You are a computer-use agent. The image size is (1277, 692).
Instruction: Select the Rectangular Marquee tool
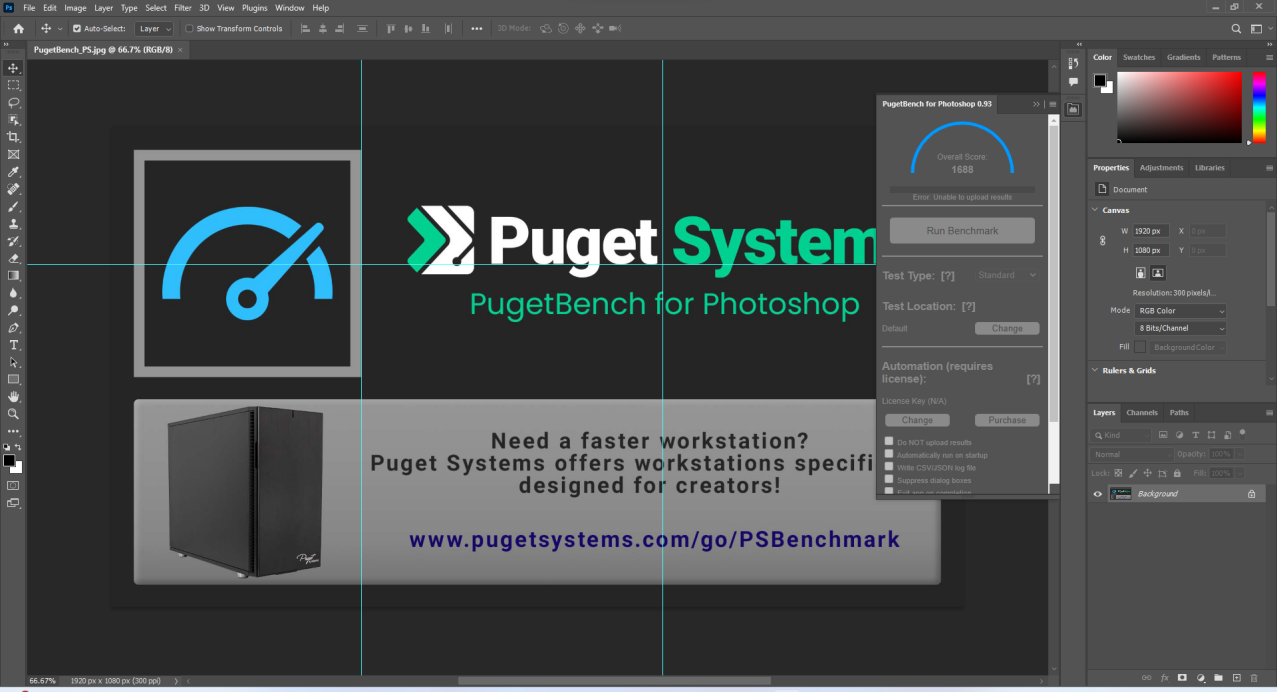[x=13, y=85]
